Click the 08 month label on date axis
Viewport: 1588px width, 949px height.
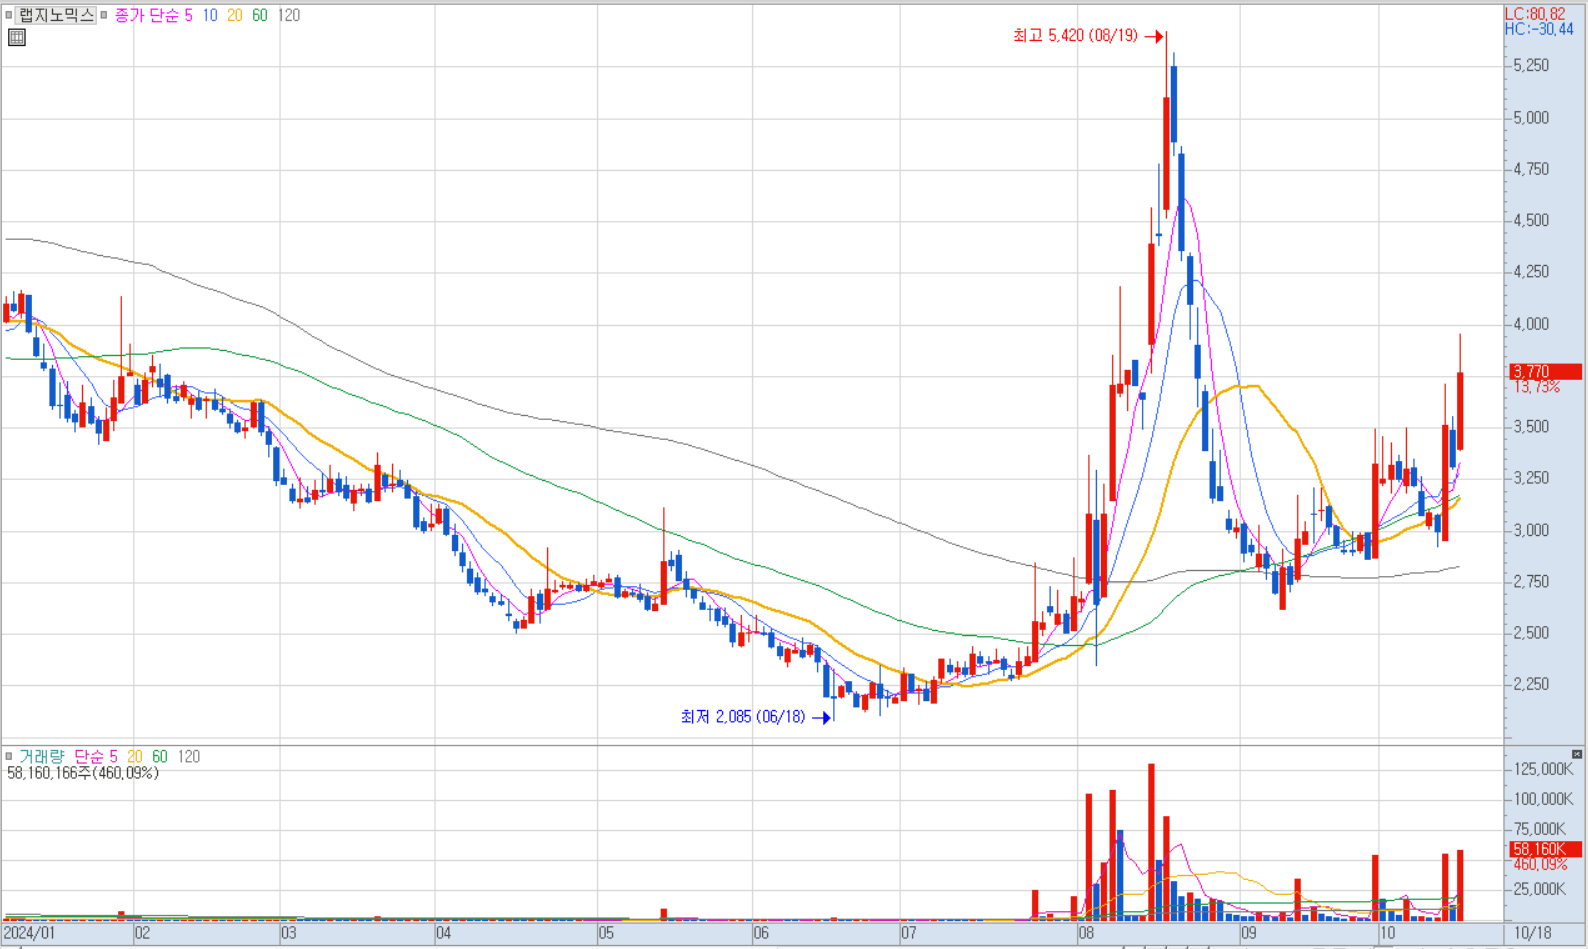tap(1086, 934)
